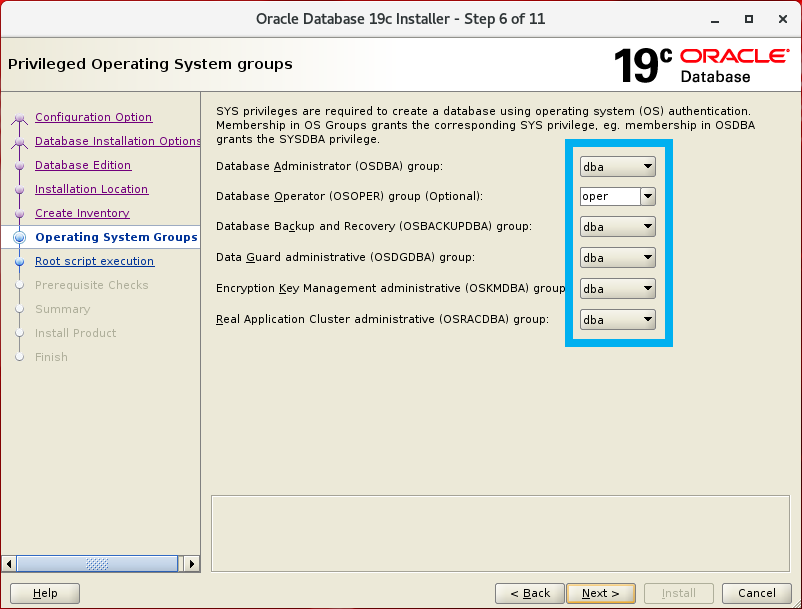This screenshot has width=802, height=609.
Task: Click the Database Installation Options step bullet
Action: 19,142
